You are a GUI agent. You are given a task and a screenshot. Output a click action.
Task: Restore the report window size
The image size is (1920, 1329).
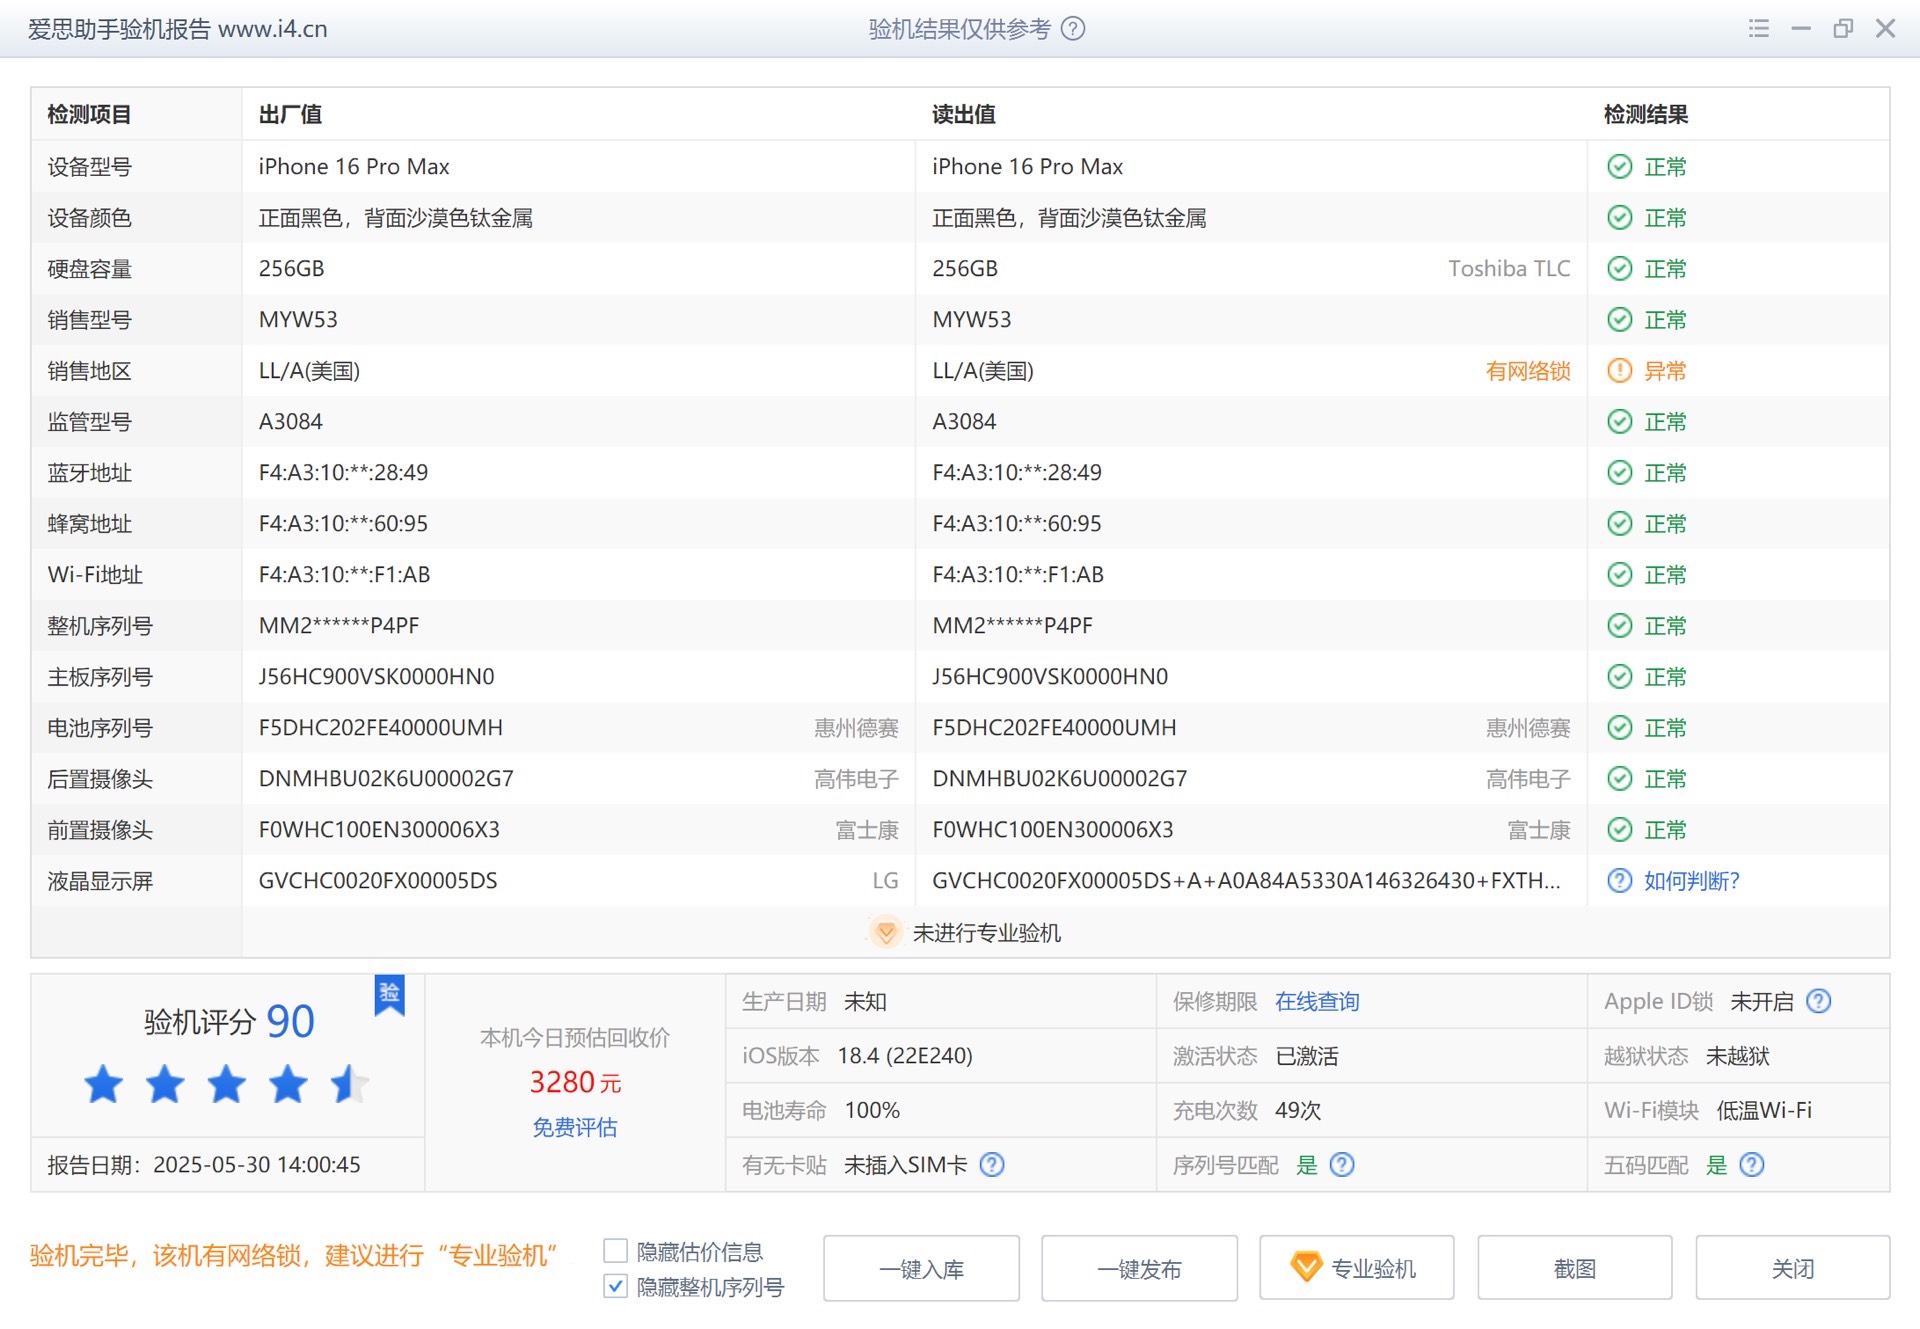(1843, 29)
